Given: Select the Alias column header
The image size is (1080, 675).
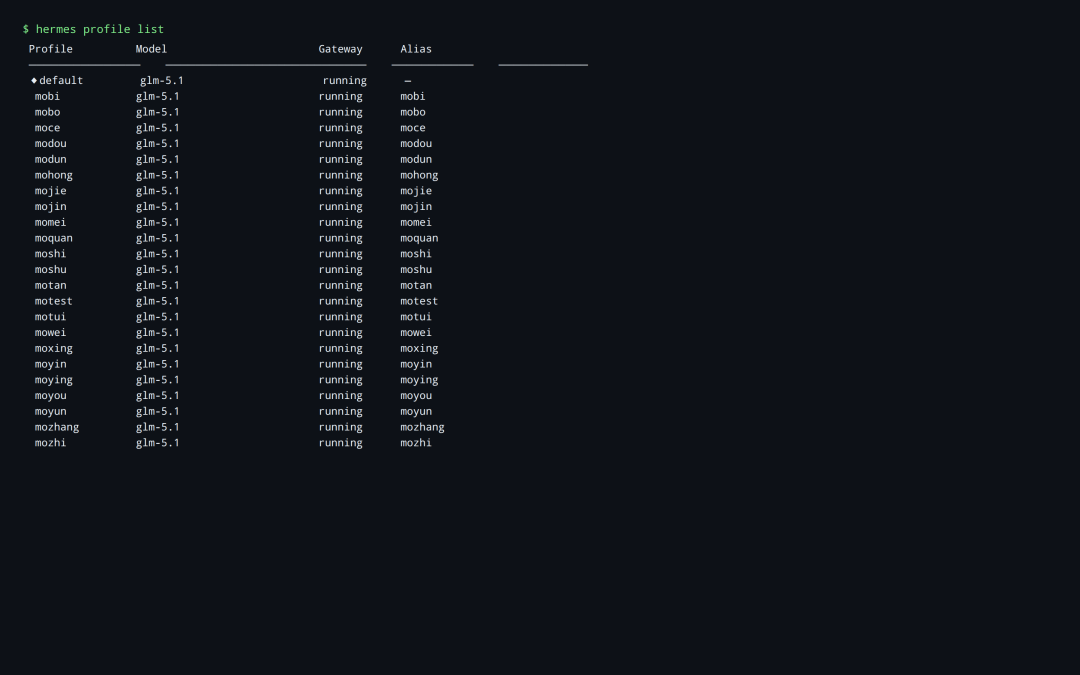Looking at the screenshot, I should (415, 48).
